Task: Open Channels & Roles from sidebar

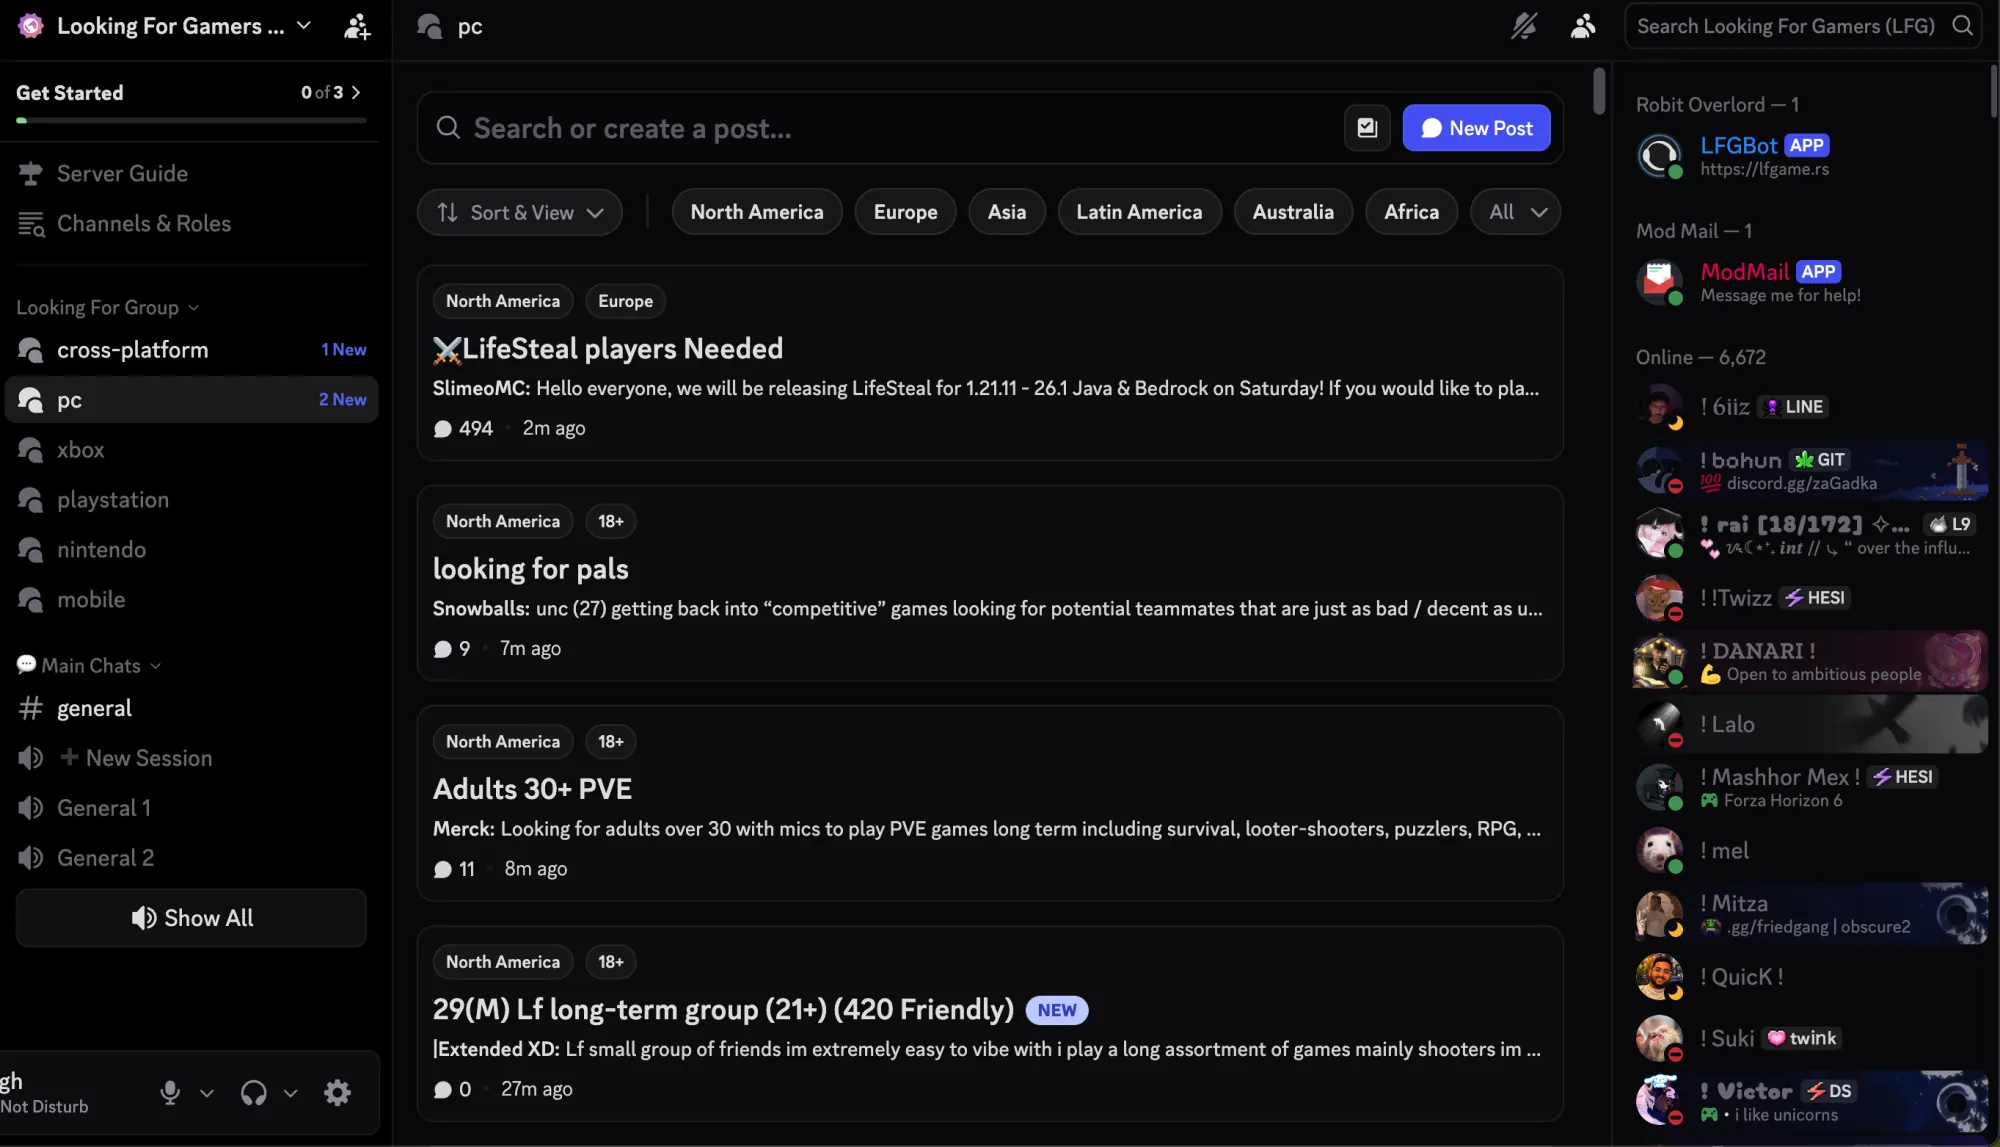Action: tap(191, 224)
